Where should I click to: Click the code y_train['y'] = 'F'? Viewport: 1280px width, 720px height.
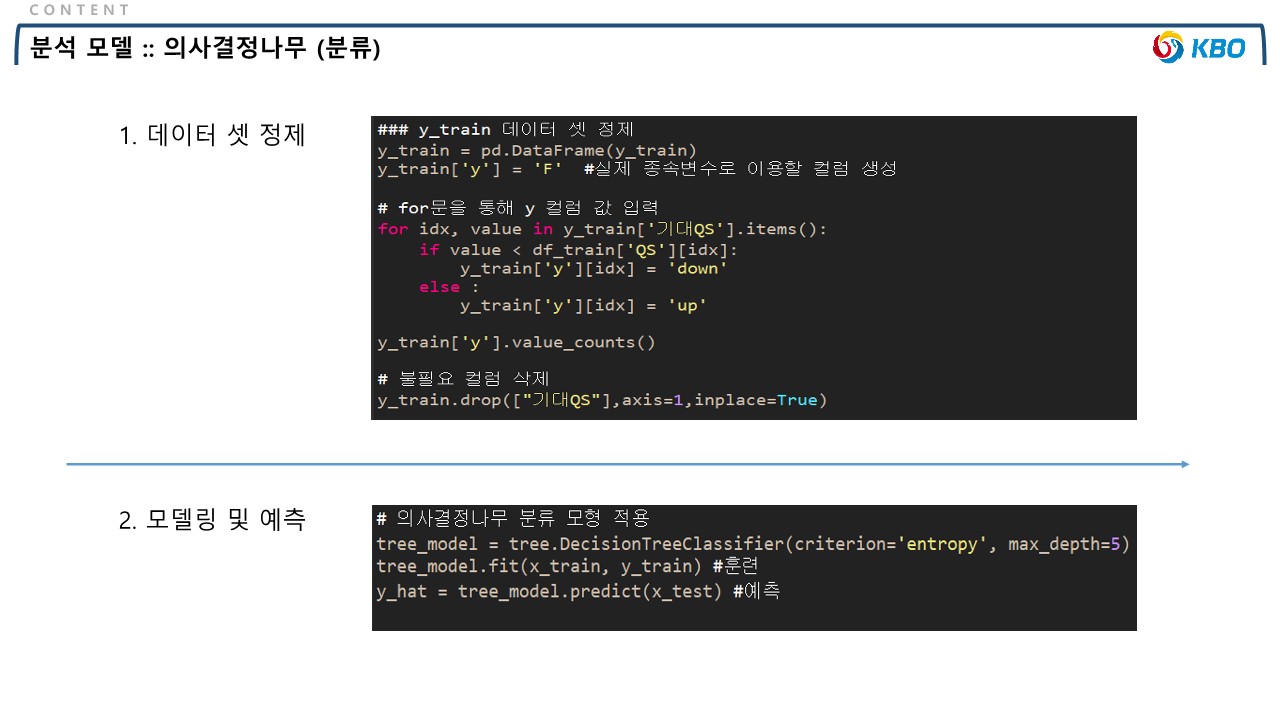tap(470, 169)
